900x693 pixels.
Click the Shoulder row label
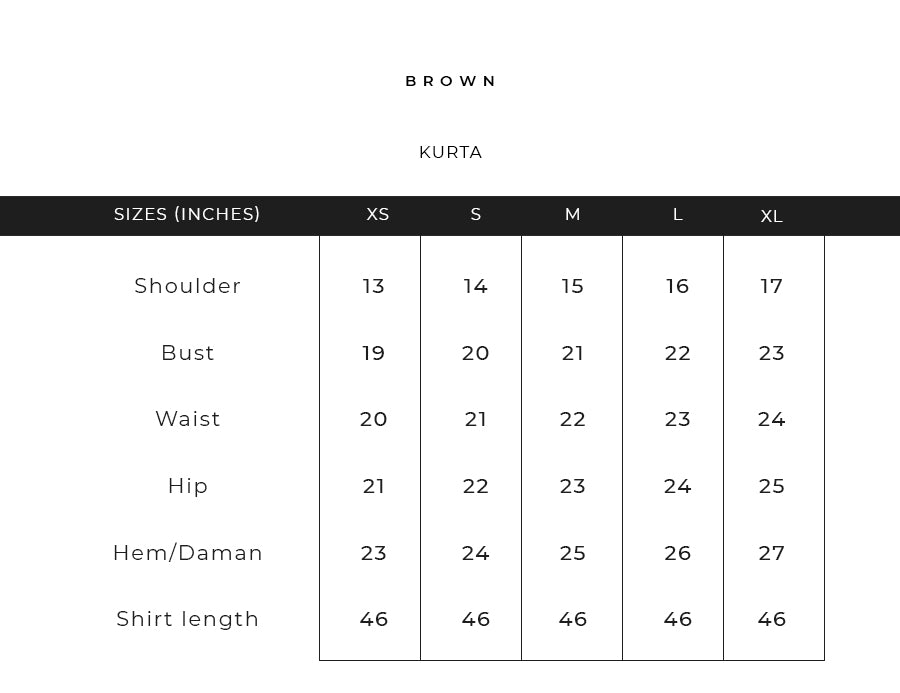click(x=188, y=286)
